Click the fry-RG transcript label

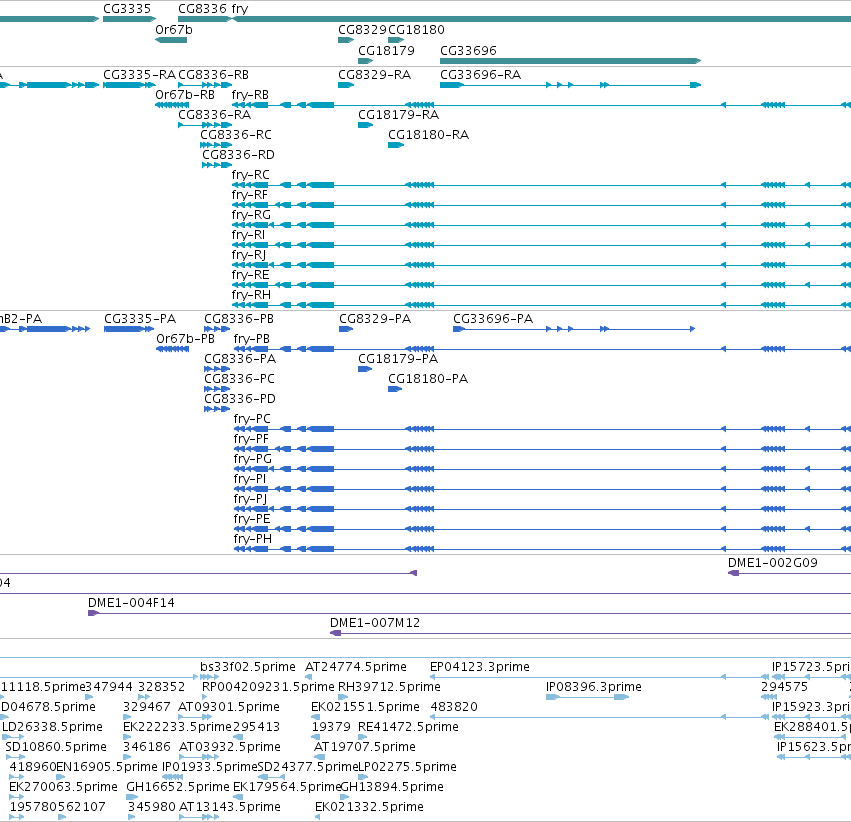point(251,215)
